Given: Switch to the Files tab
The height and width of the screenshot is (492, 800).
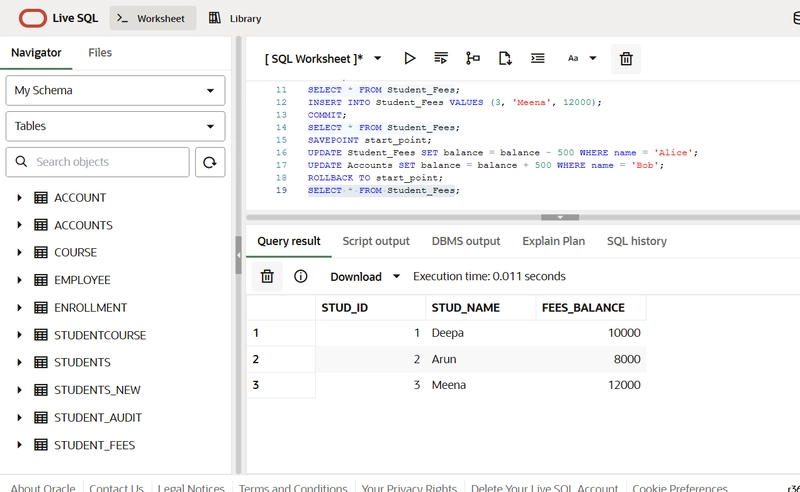Looking at the screenshot, I should [100, 53].
